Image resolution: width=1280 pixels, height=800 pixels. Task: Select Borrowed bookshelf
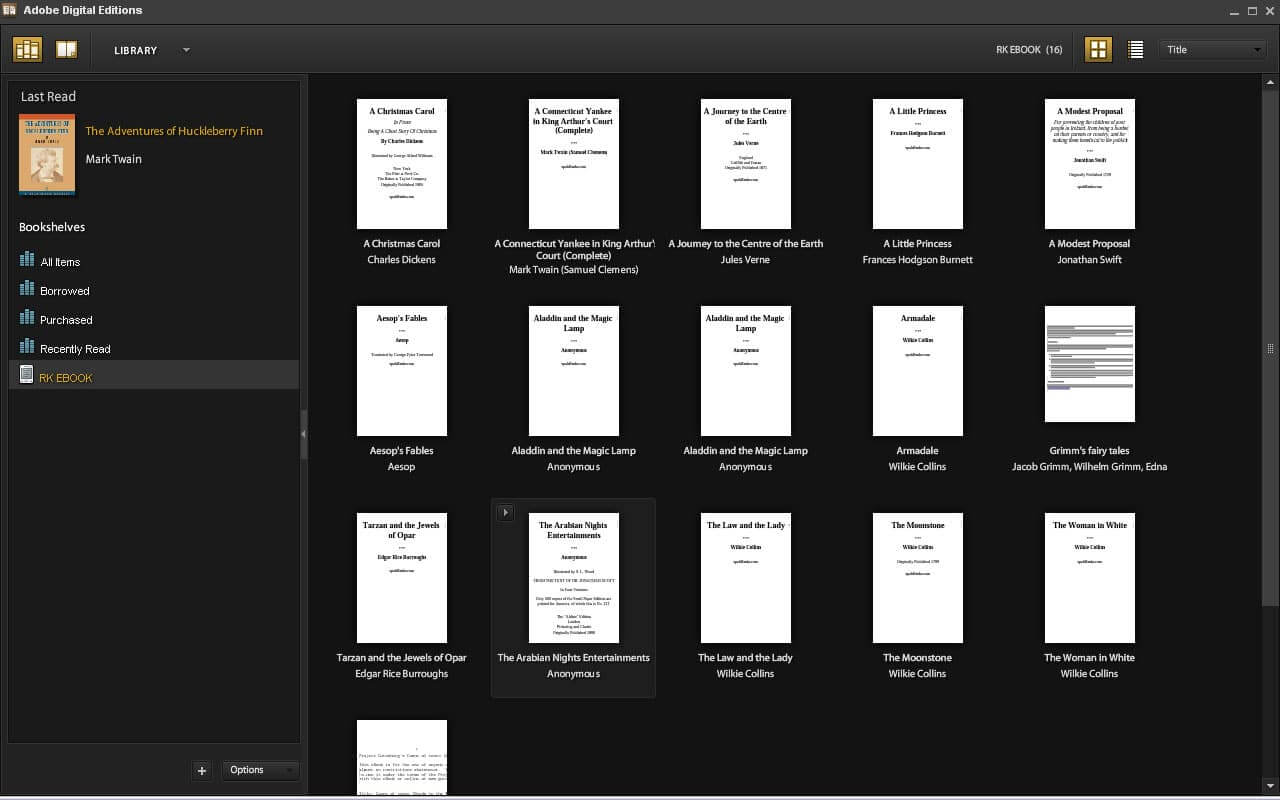tap(154, 290)
